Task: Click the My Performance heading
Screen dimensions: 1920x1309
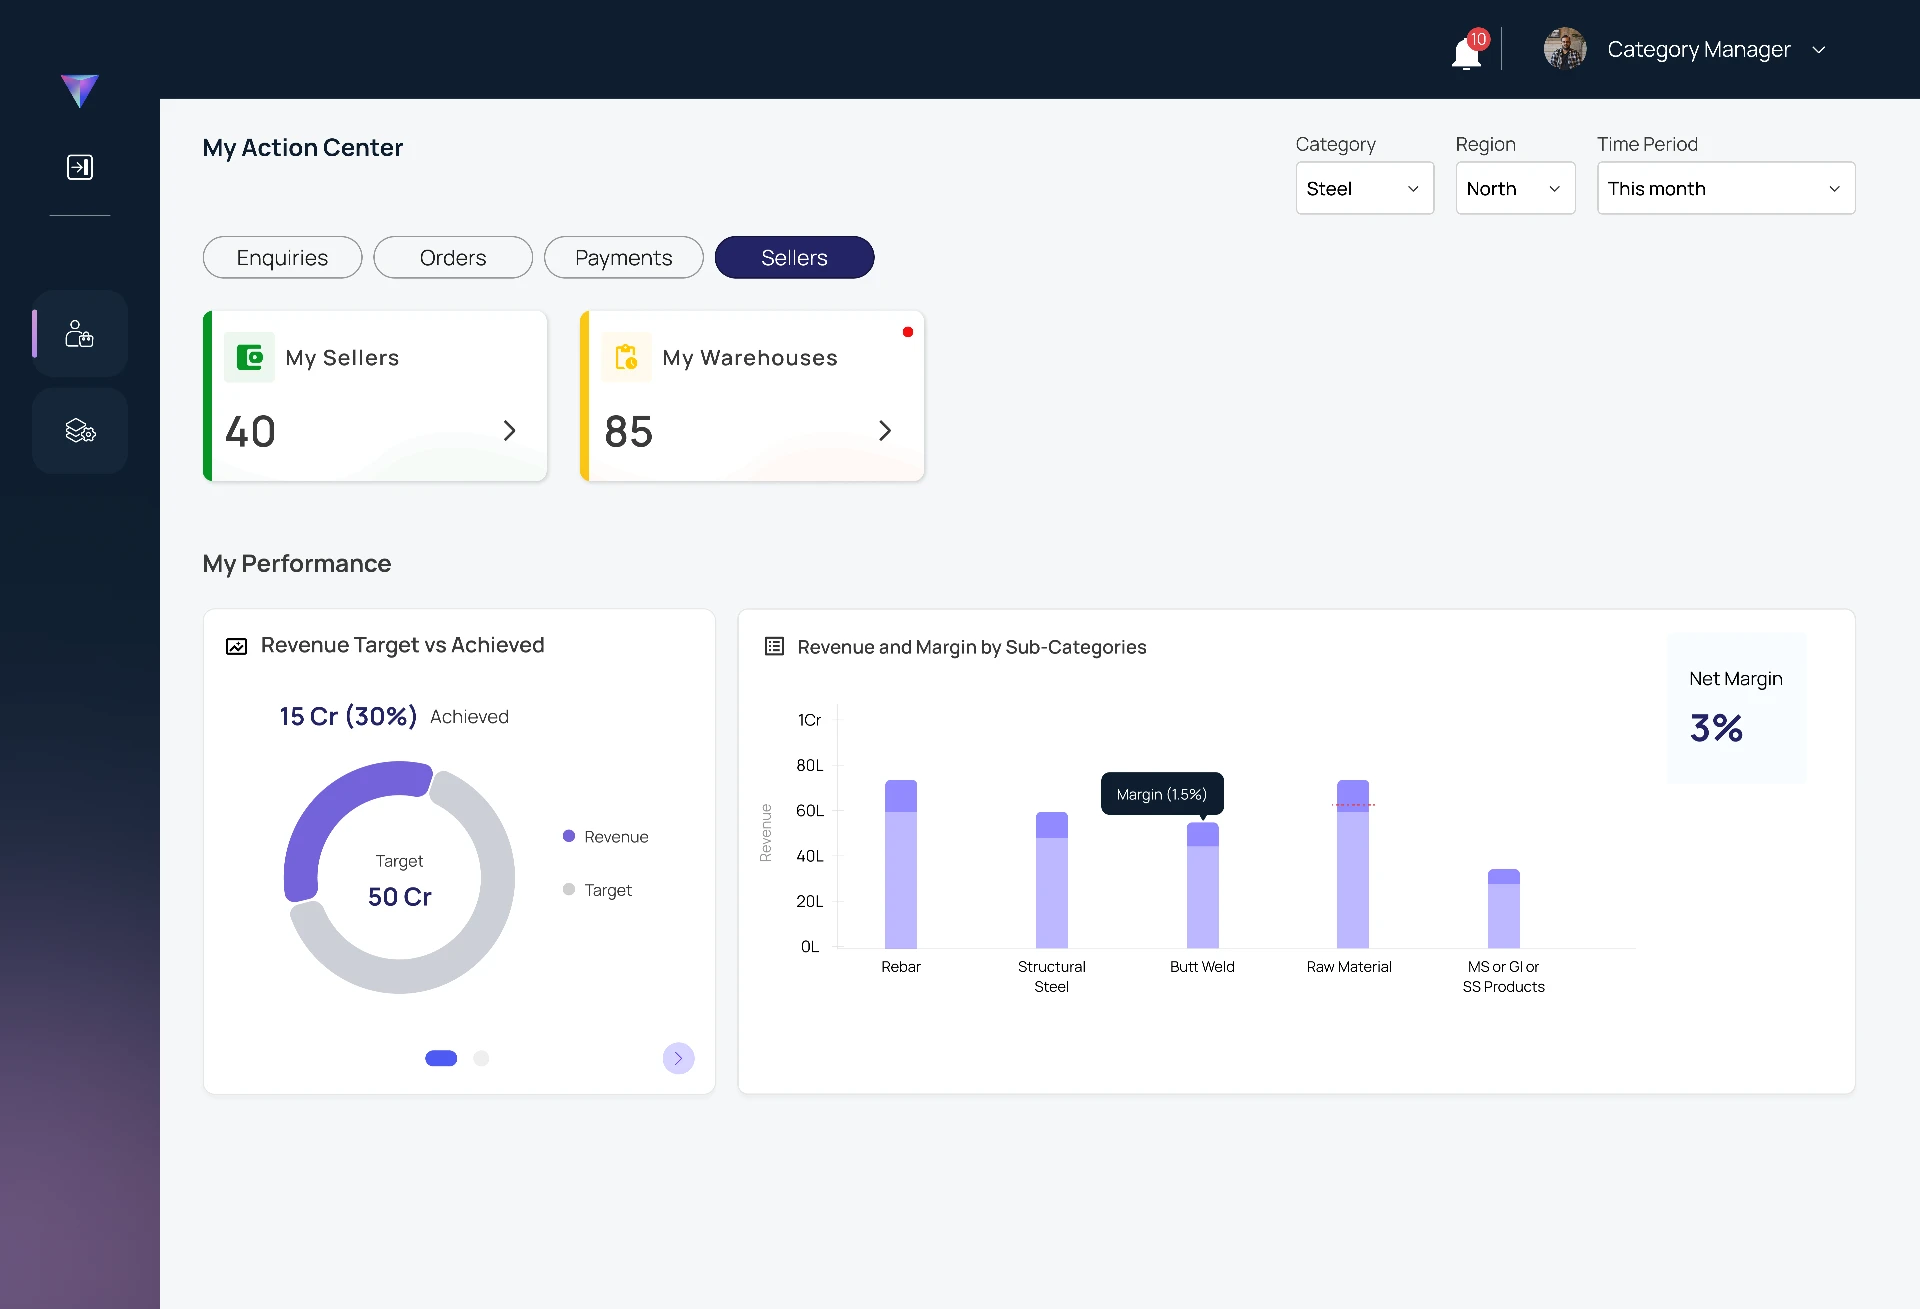Action: [297, 563]
